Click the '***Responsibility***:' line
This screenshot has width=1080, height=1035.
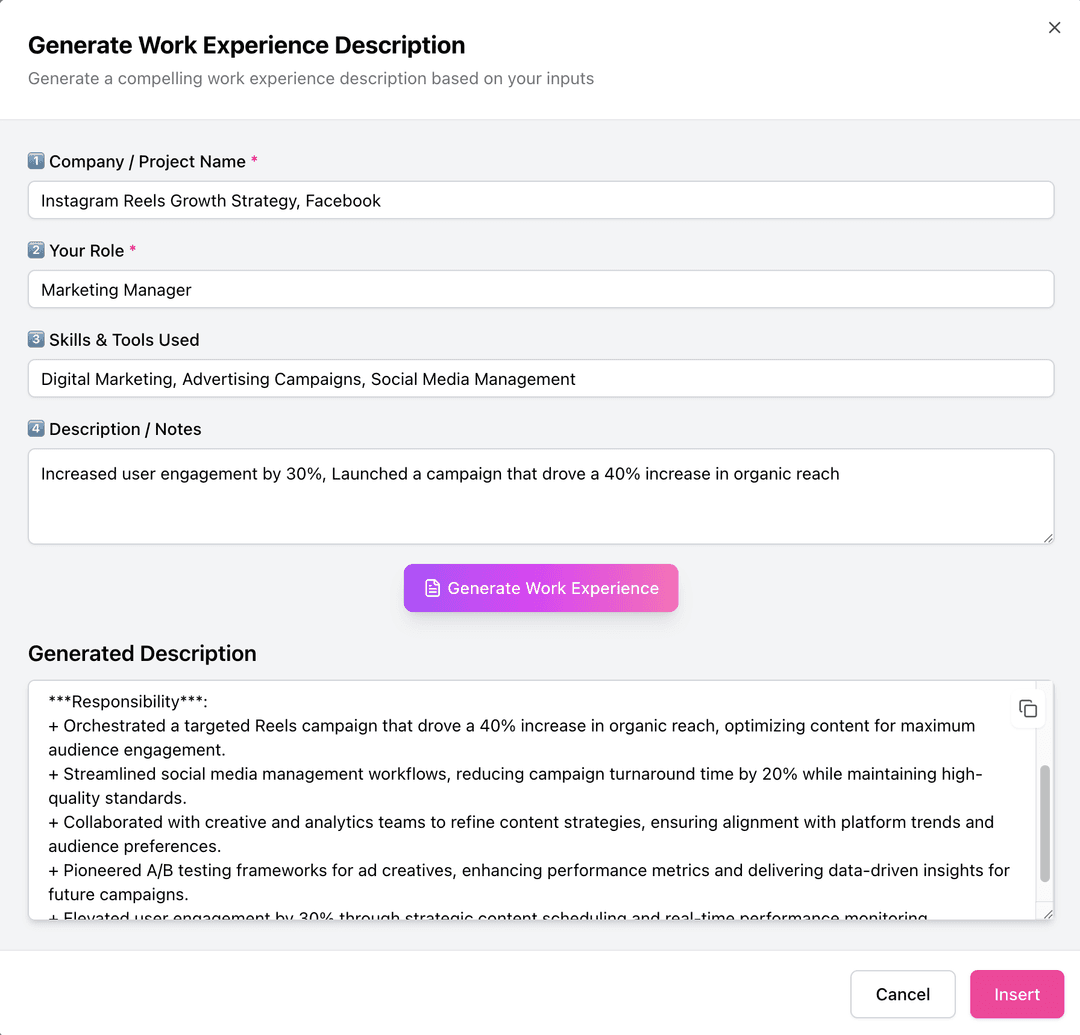point(128,702)
